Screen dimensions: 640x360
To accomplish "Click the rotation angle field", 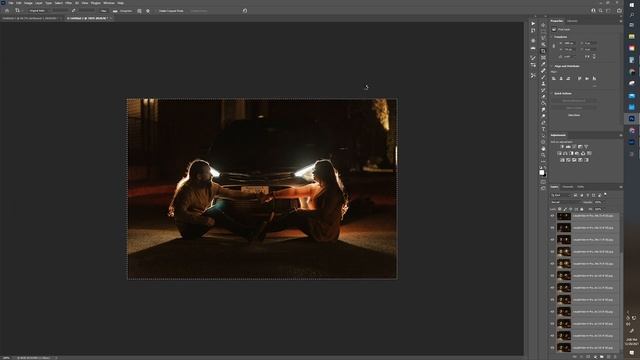I will [569, 57].
